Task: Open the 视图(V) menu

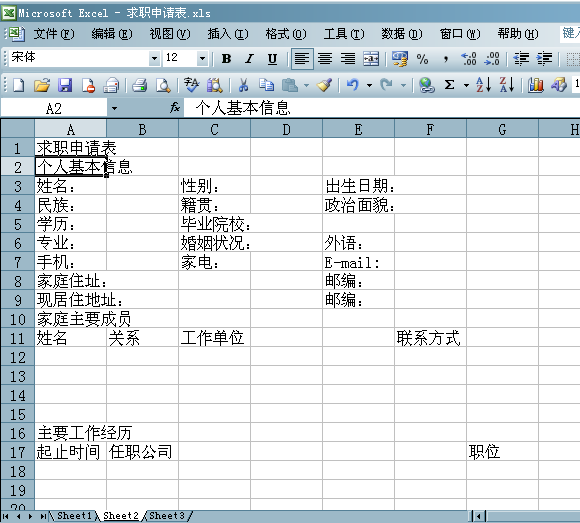Action: [x=170, y=34]
